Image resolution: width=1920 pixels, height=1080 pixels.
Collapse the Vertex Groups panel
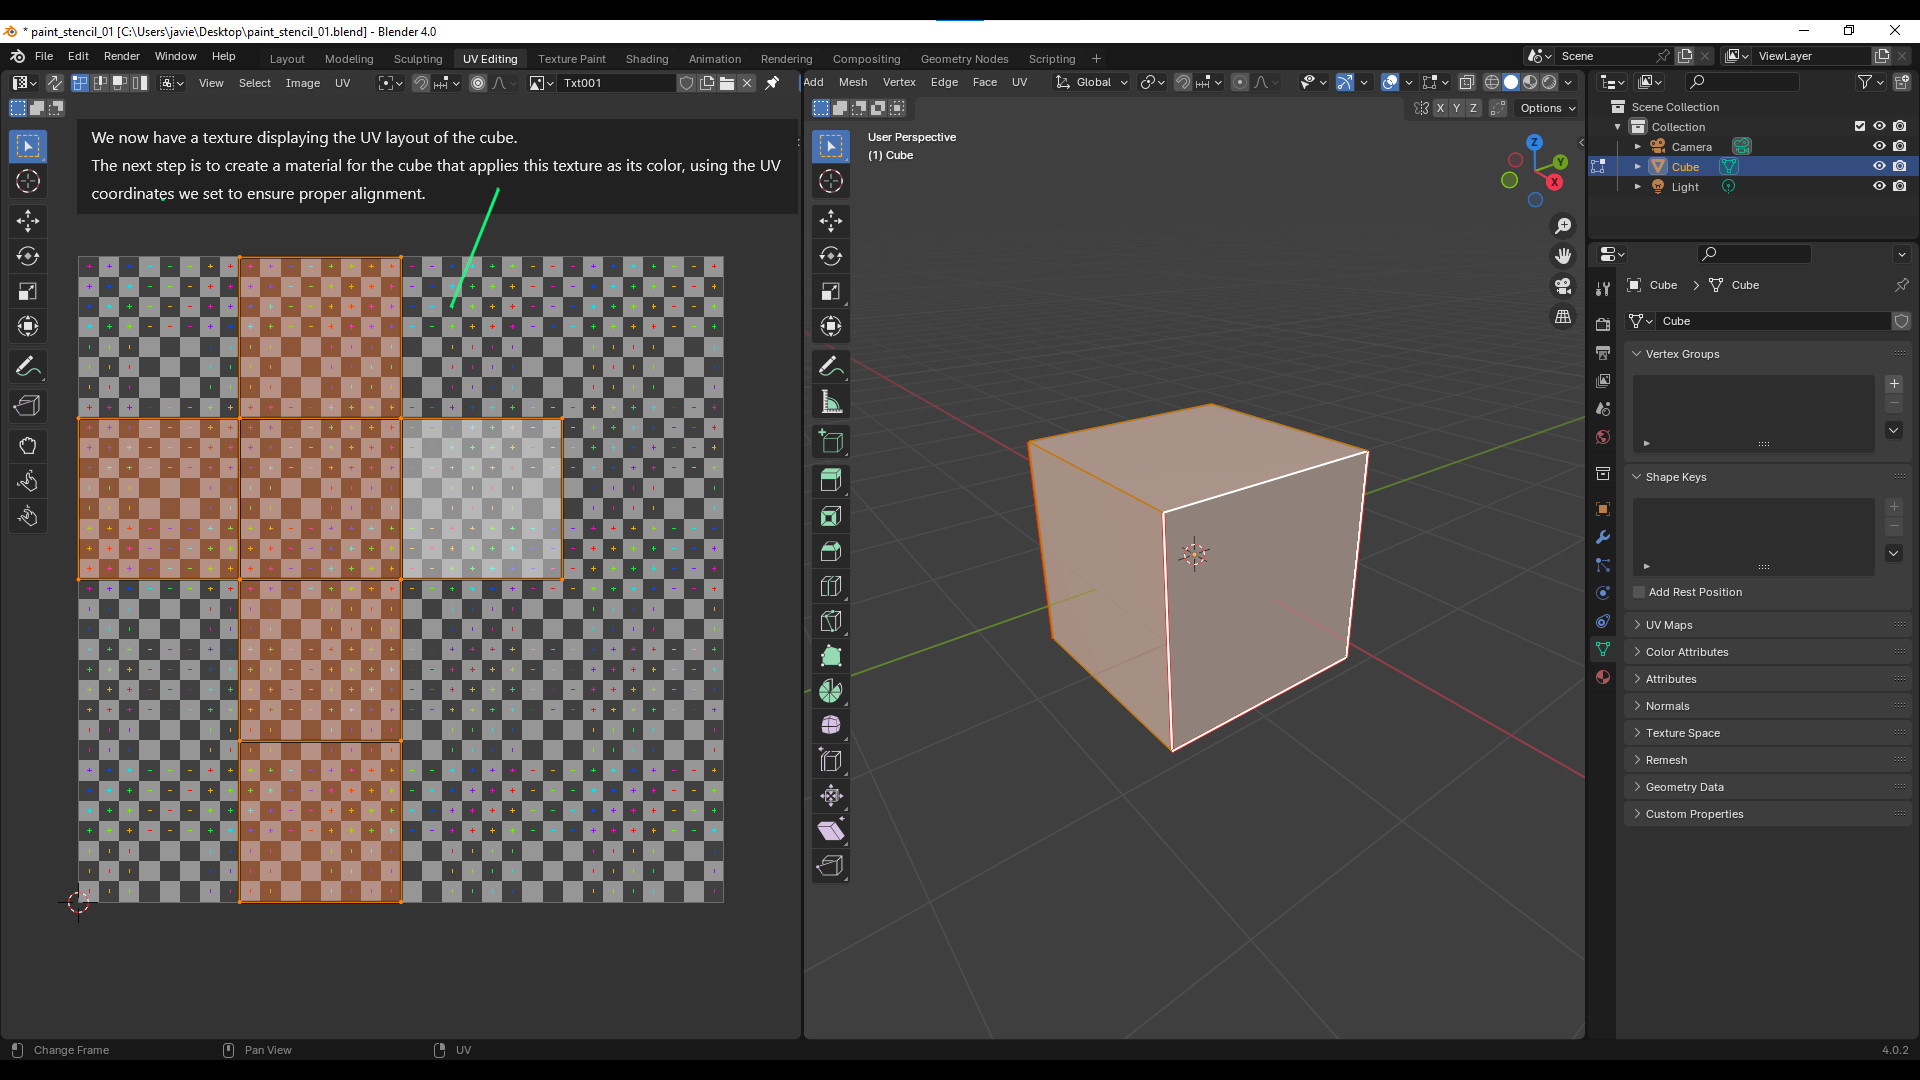(1768, 354)
